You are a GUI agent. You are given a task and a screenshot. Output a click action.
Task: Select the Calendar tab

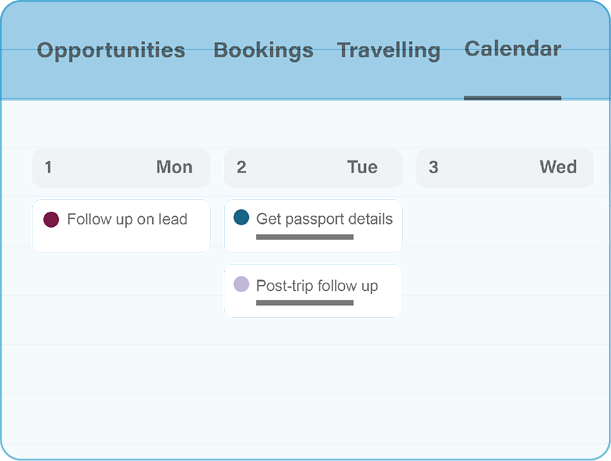pyautogui.click(x=512, y=49)
